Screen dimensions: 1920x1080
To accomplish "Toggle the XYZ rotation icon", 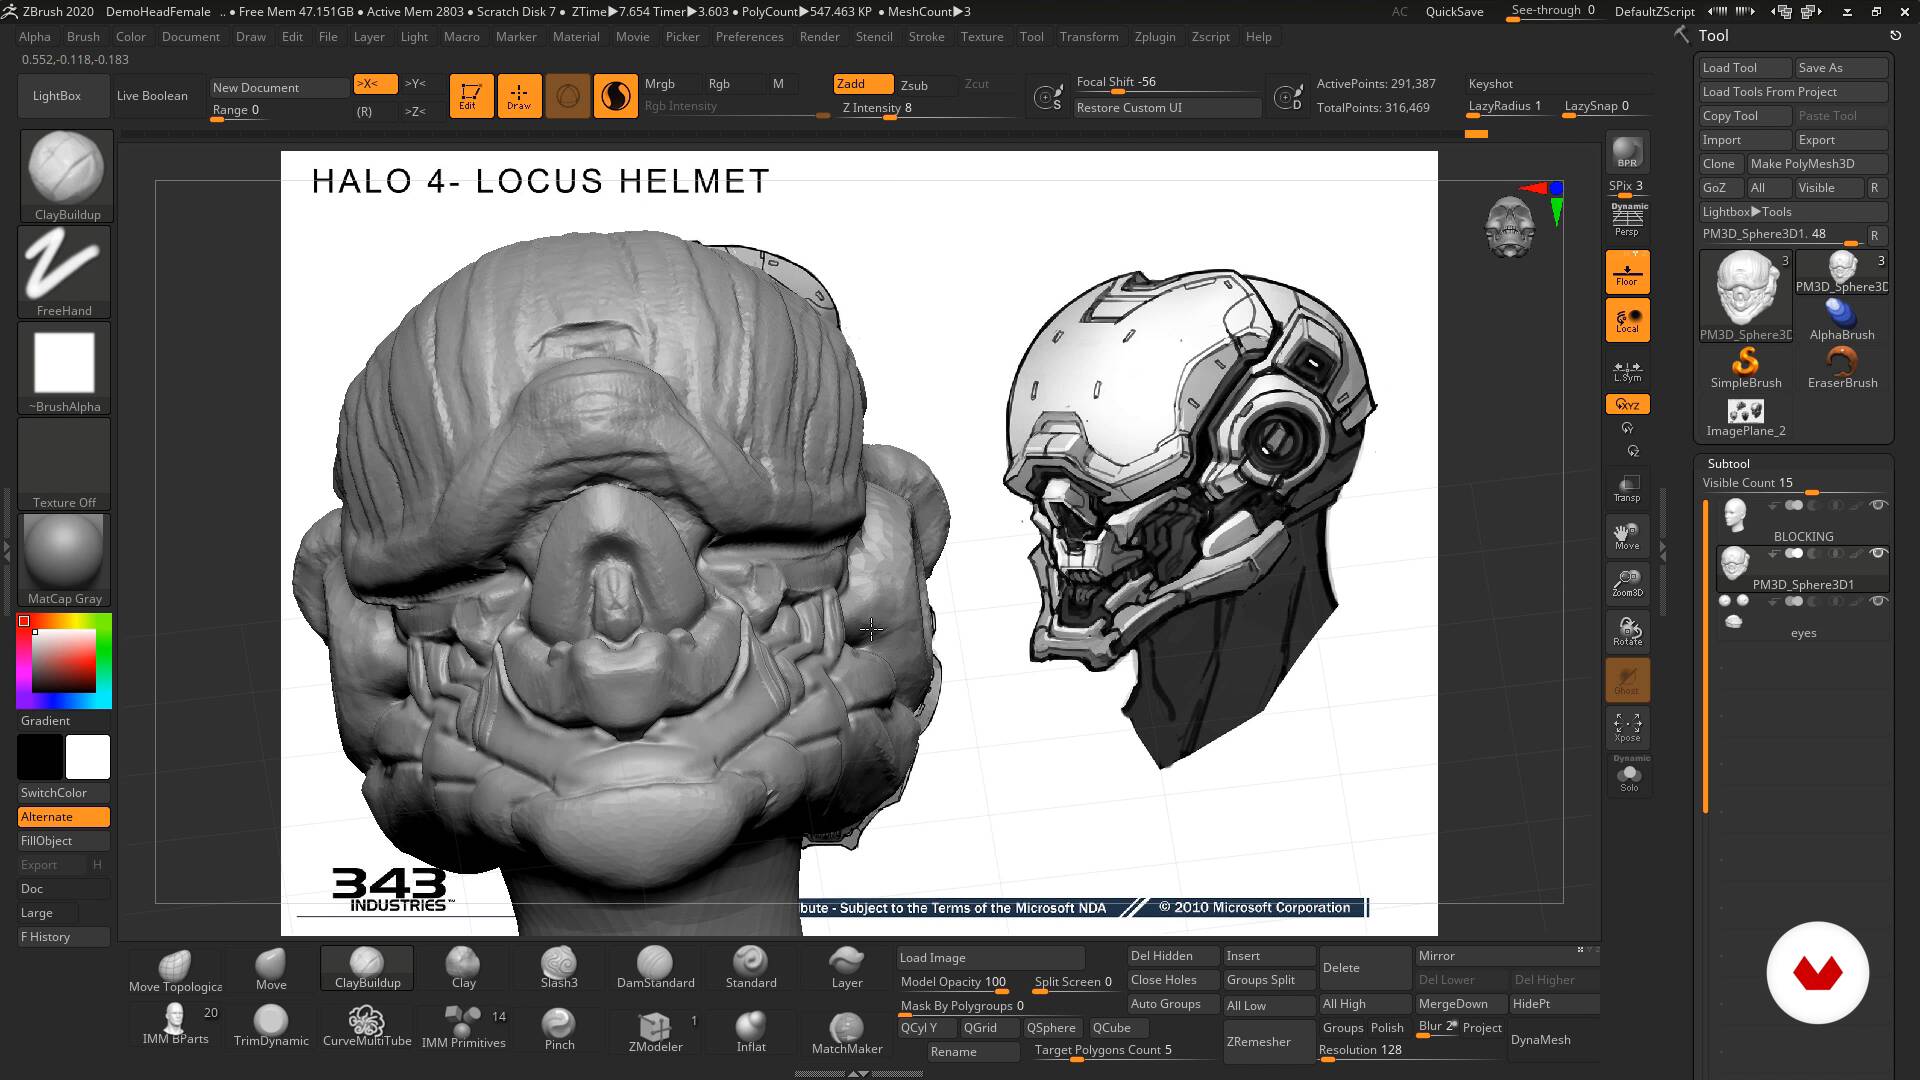I will pos(1627,404).
